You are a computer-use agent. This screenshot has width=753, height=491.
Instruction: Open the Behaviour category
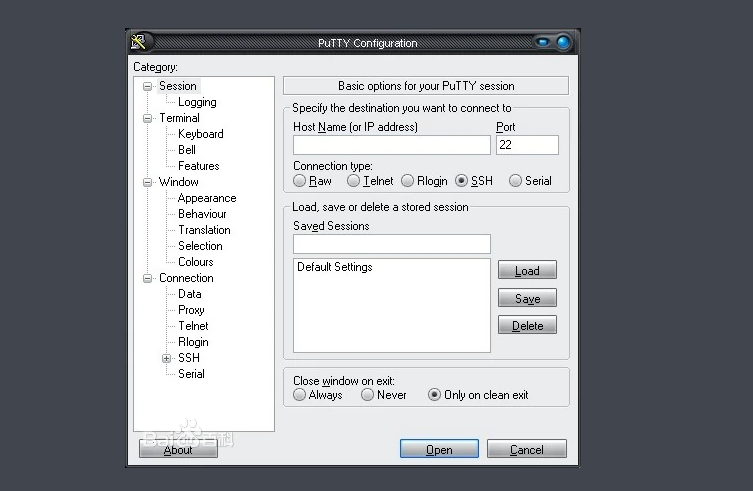click(202, 214)
